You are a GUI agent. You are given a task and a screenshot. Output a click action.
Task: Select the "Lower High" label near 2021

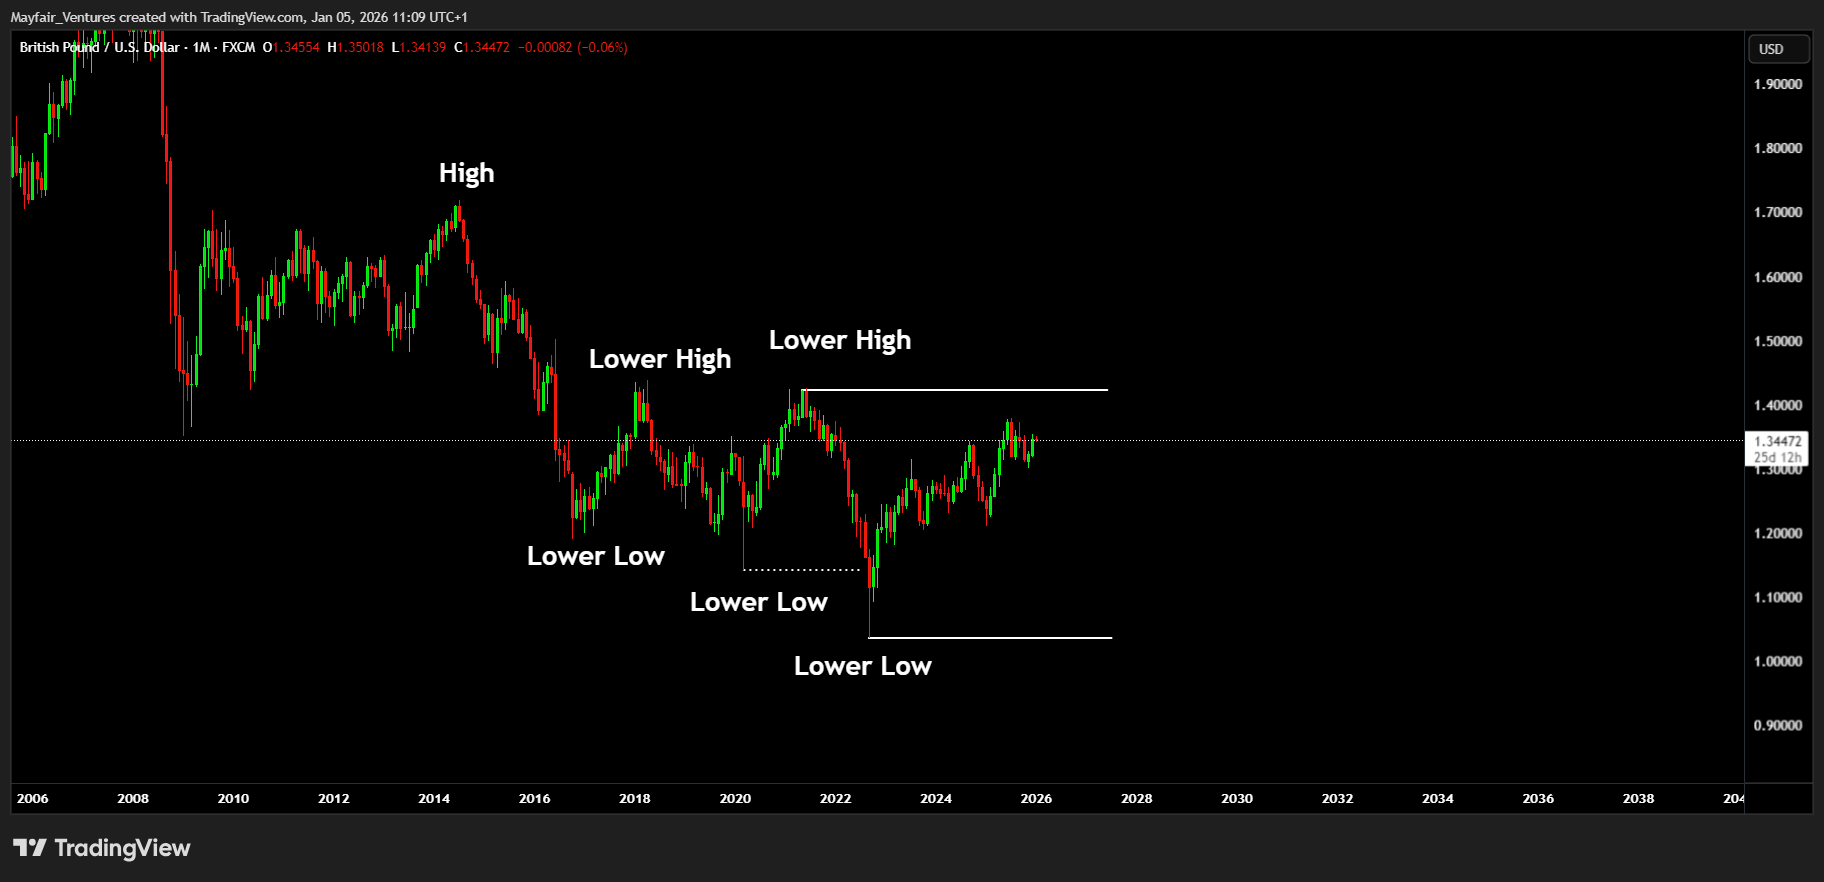click(840, 340)
